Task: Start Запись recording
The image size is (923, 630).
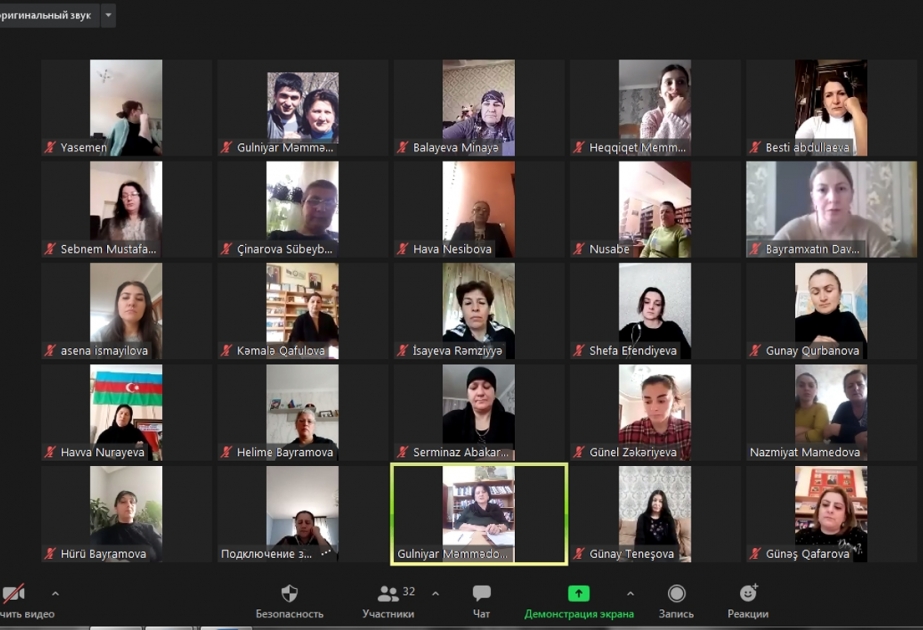Action: pos(676,593)
